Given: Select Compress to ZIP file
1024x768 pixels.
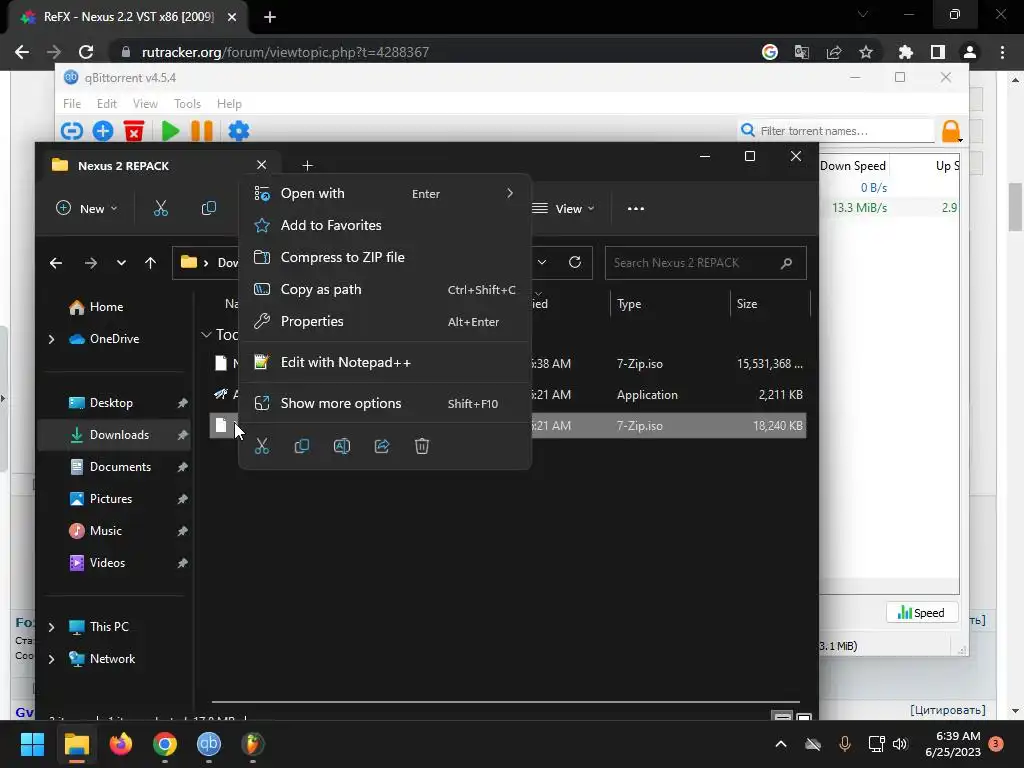Looking at the screenshot, I should tap(385, 257).
